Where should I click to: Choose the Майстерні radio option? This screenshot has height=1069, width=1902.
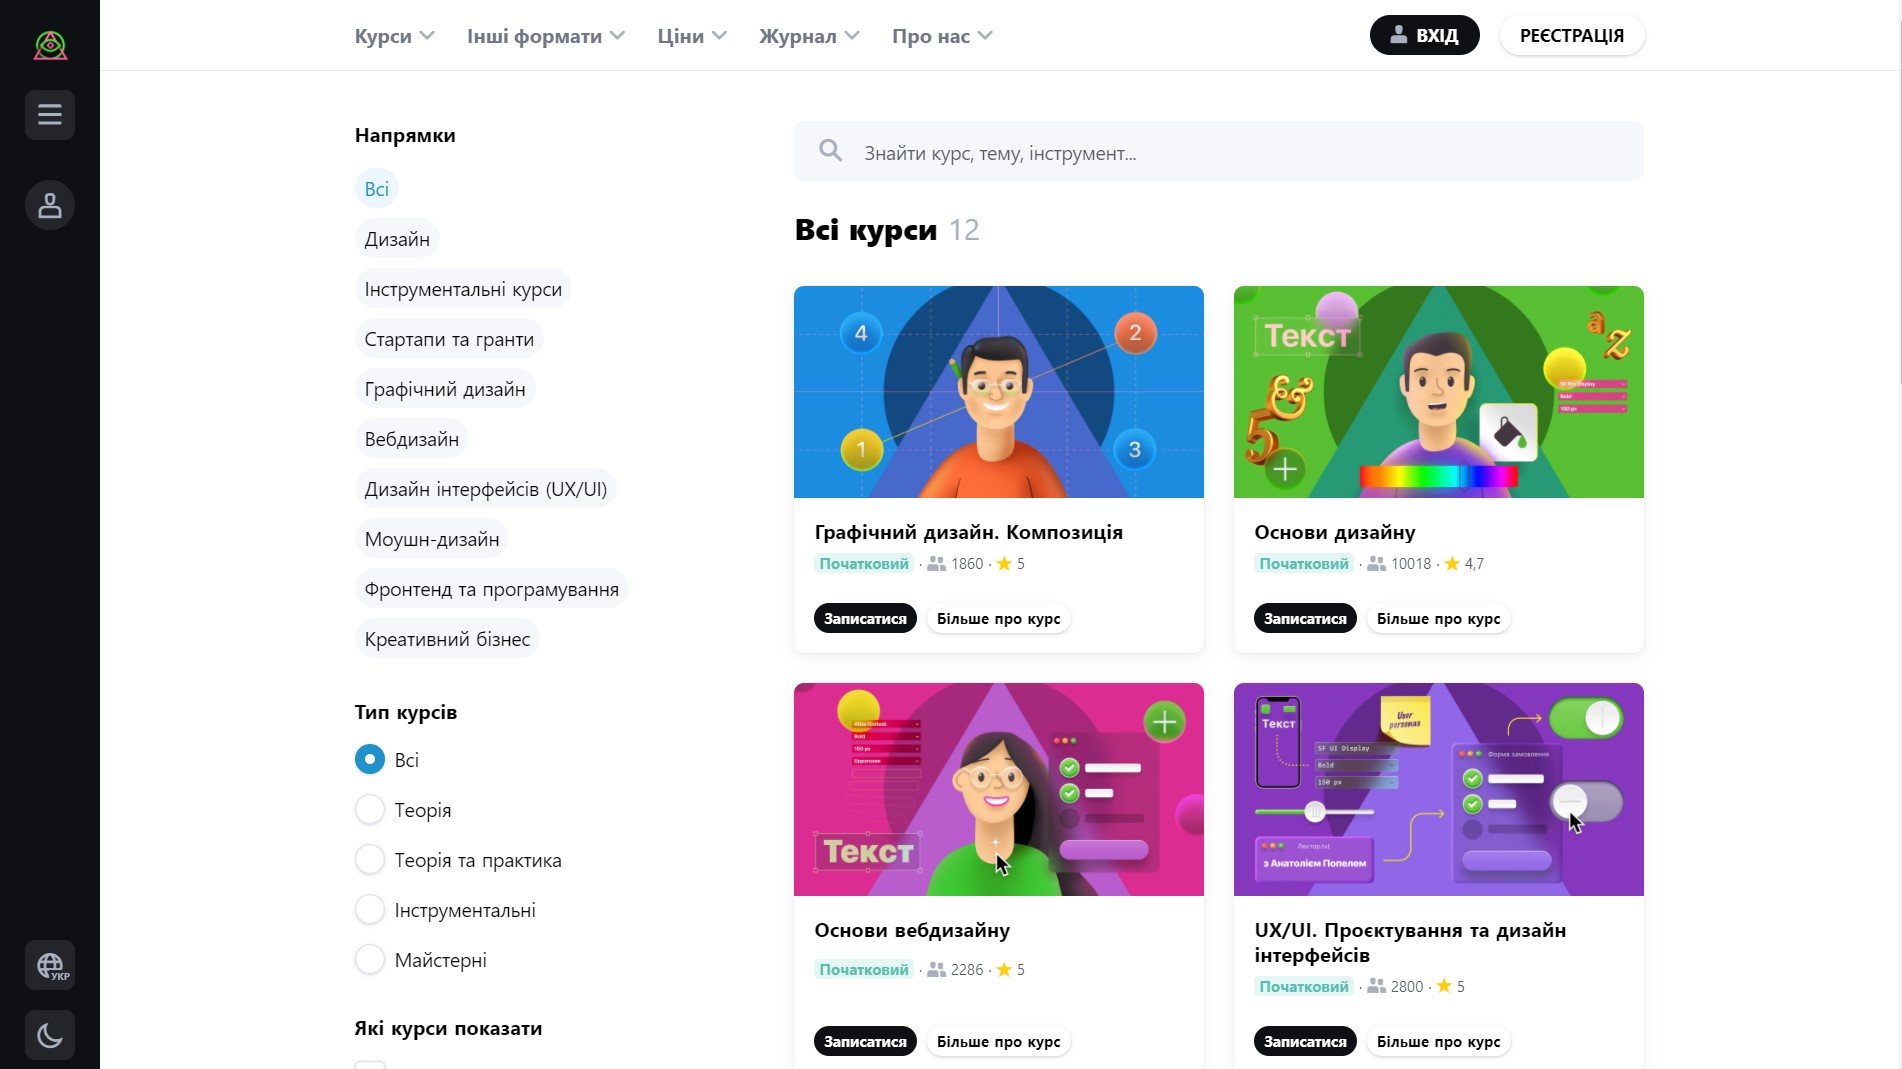(x=370, y=959)
